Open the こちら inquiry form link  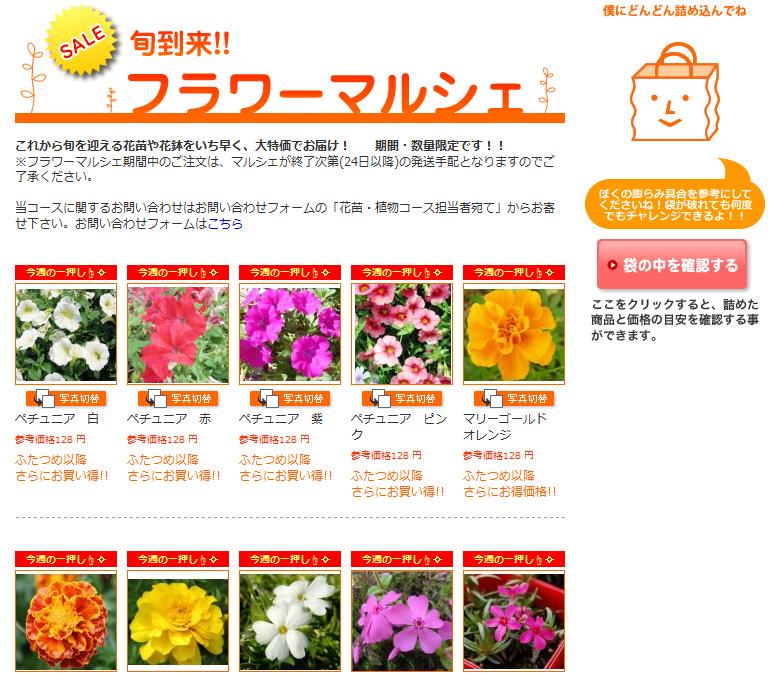pos(225,224)
